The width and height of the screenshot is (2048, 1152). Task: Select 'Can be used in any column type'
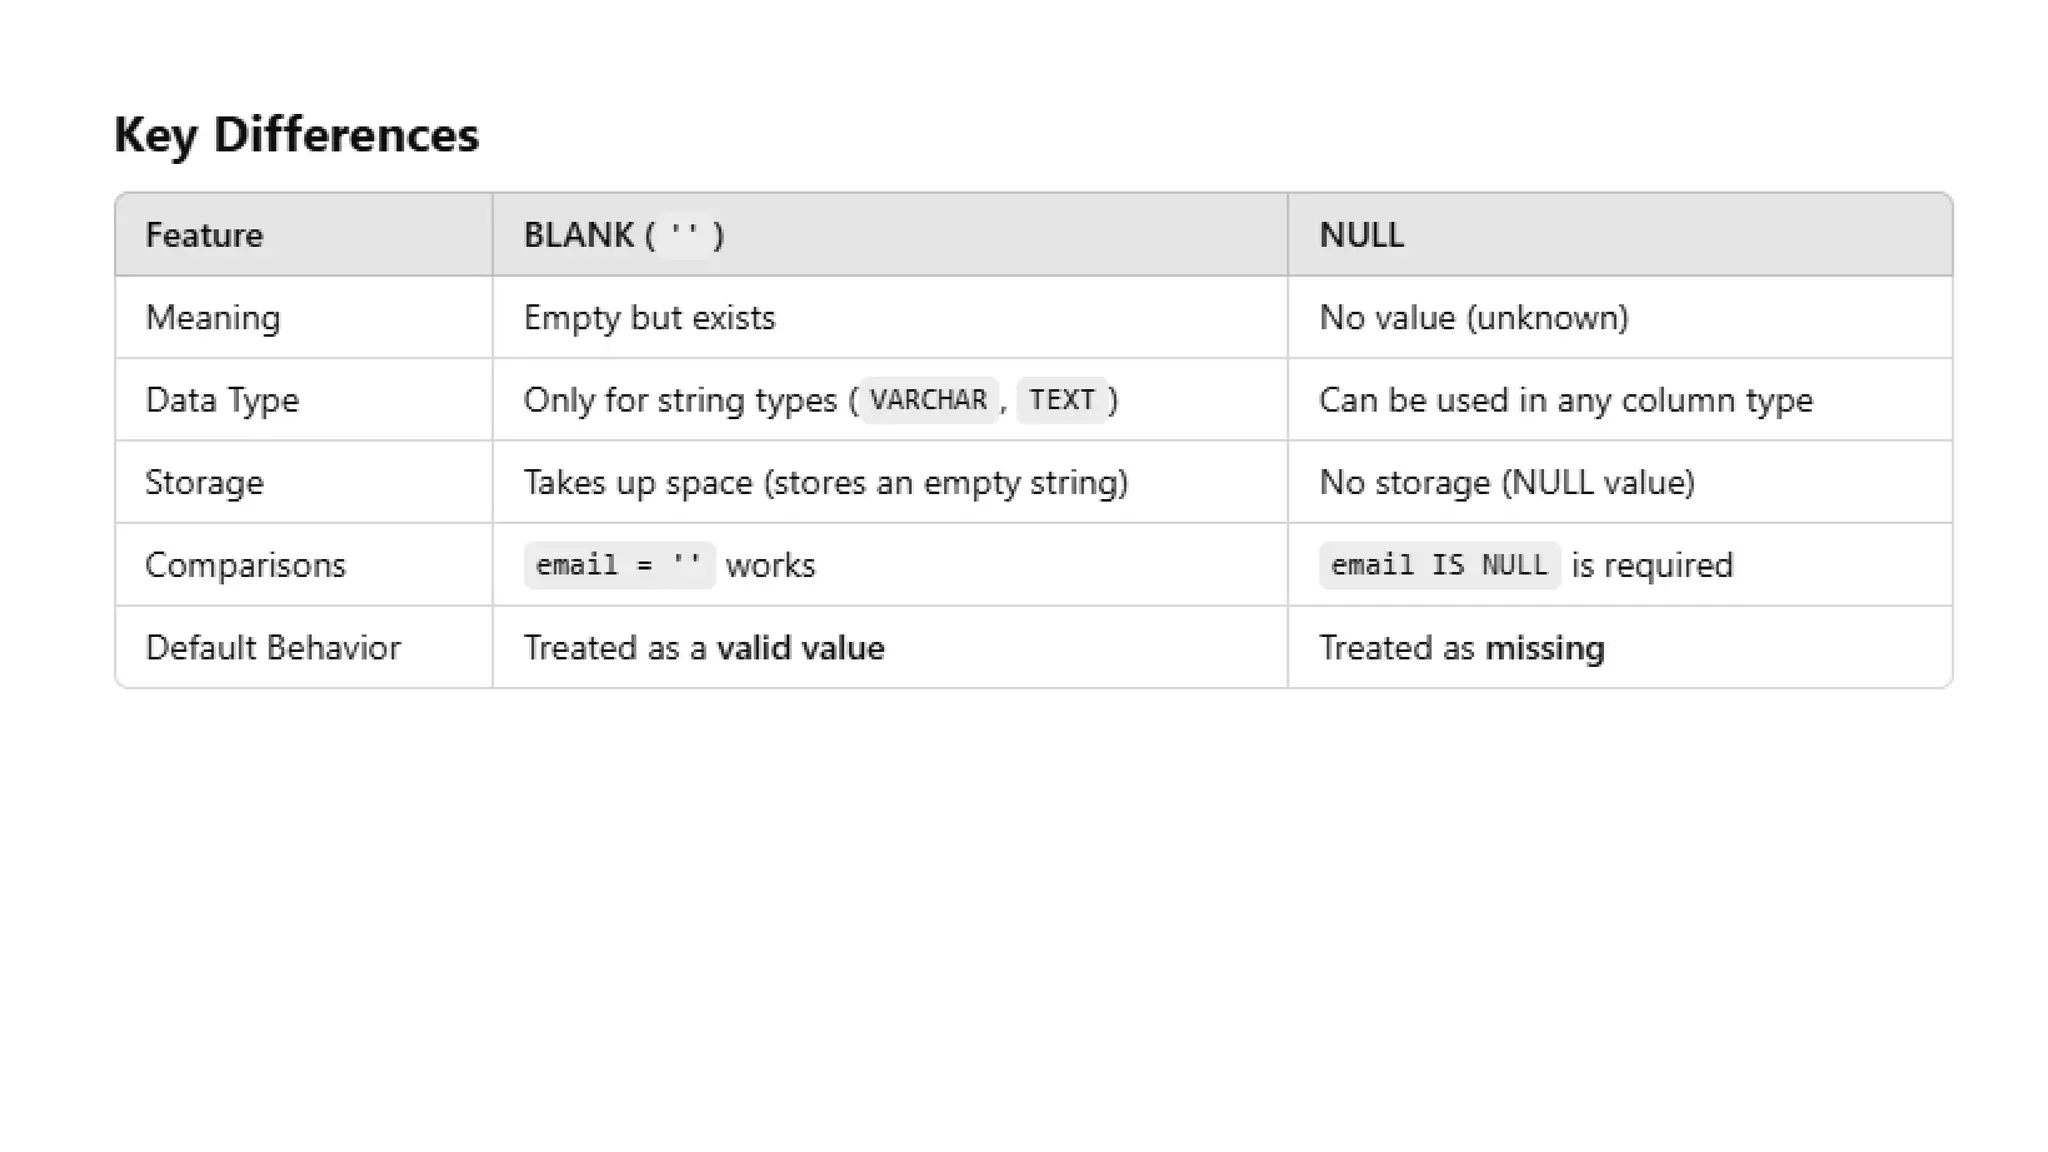1565,400
